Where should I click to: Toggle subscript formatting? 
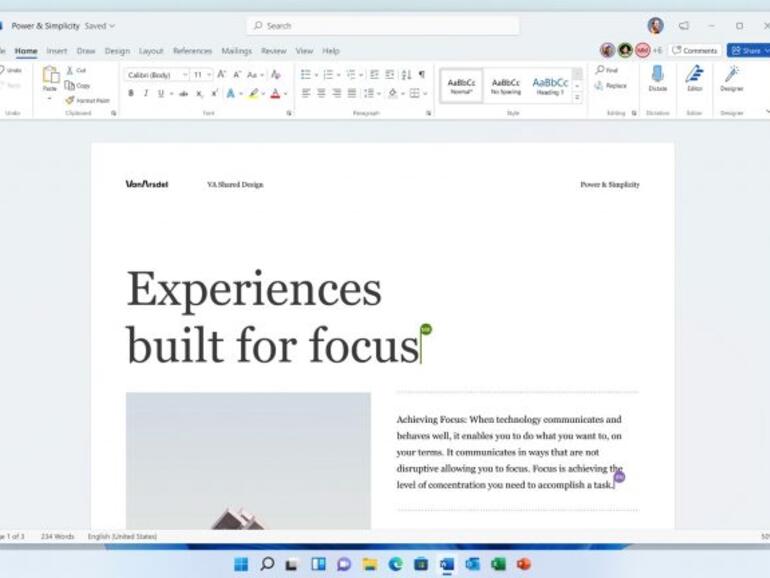coord(199,93)
